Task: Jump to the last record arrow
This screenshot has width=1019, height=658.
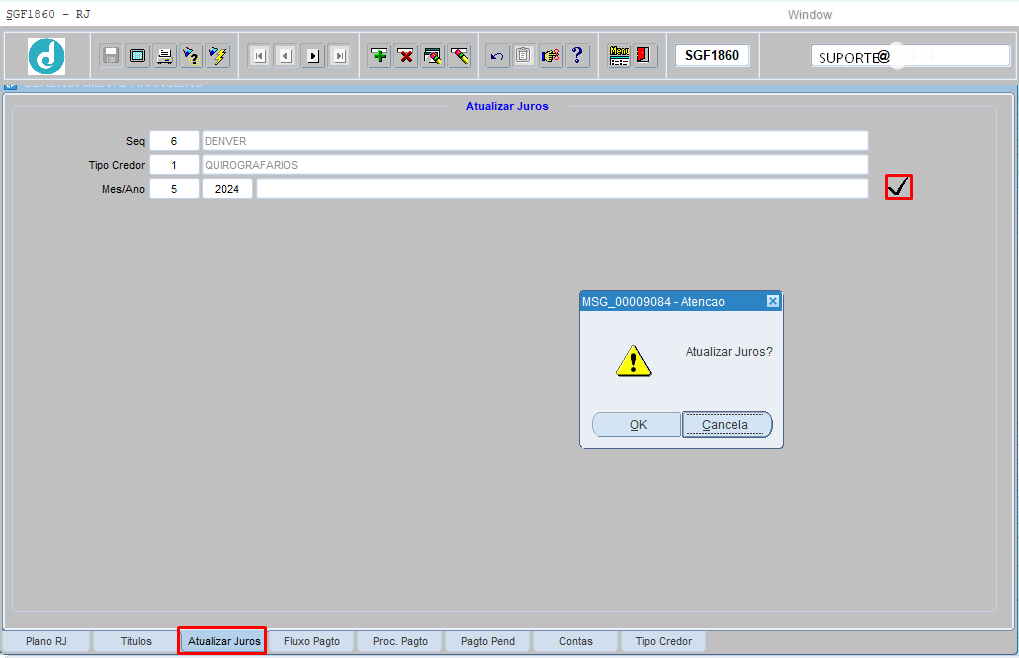Action: point(340,56)
